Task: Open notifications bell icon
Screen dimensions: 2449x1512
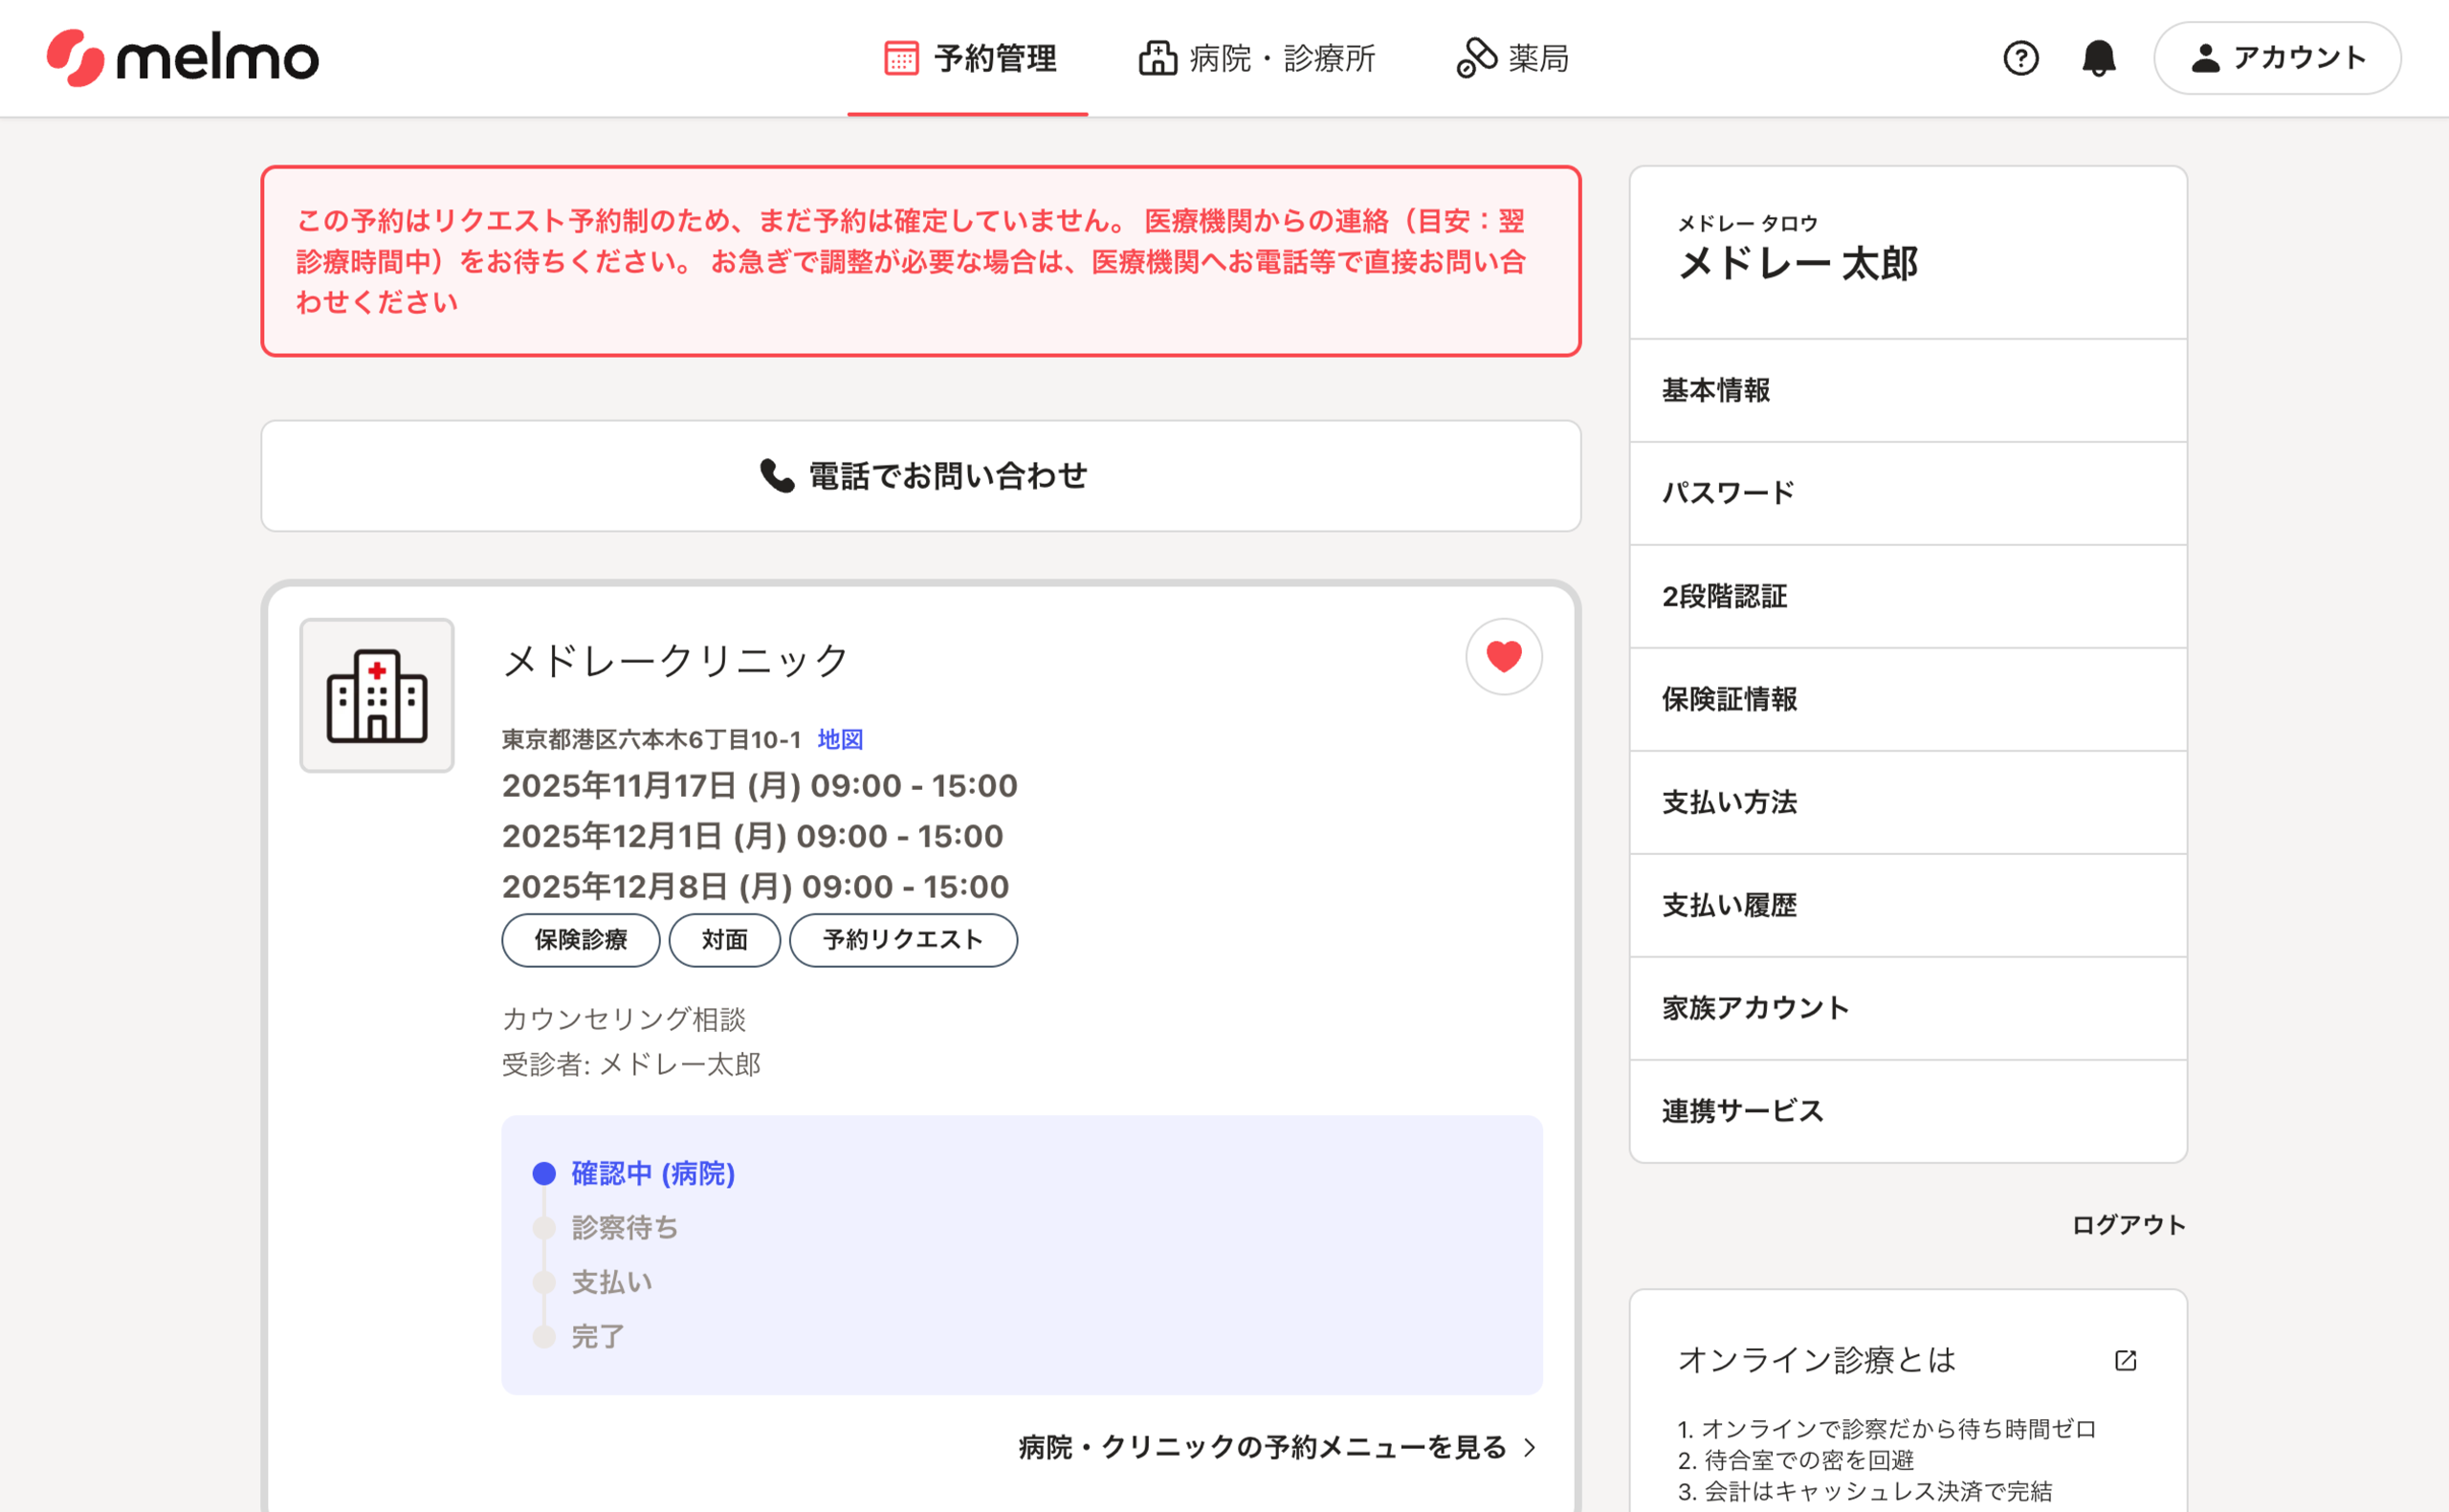Action: coord(2098,58)
